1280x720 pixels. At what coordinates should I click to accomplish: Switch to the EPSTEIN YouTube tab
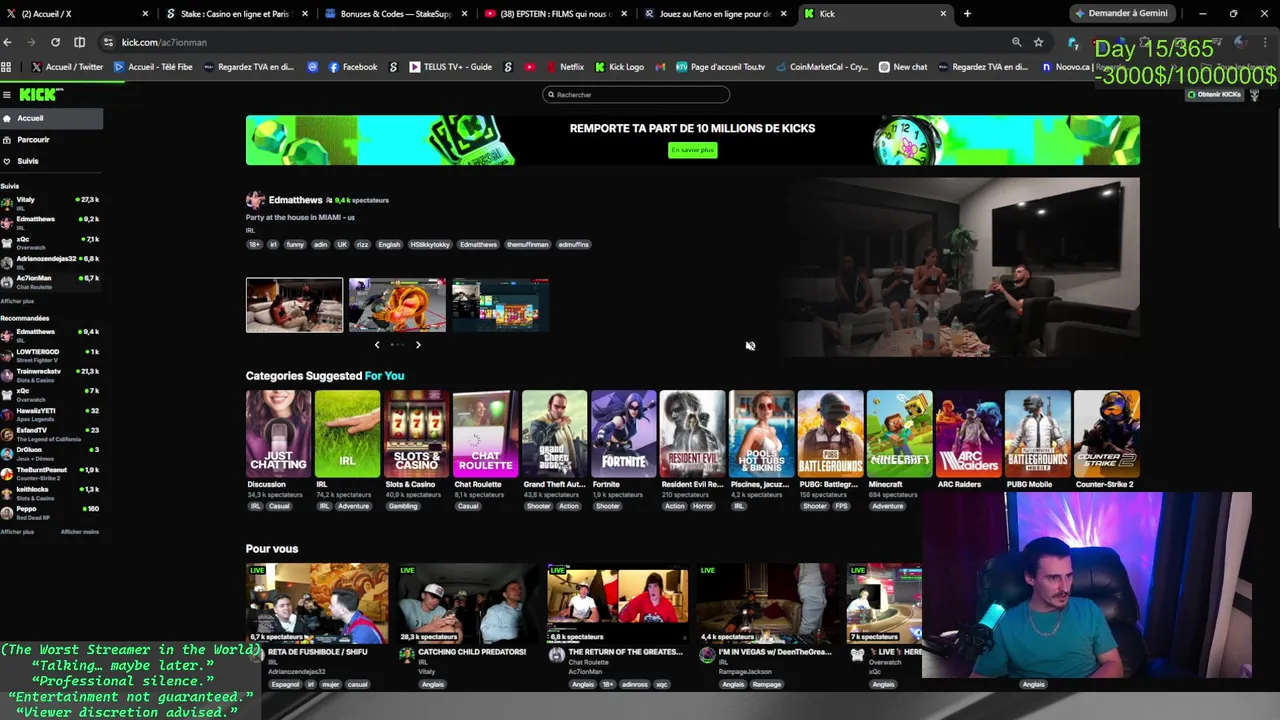click(555, 14)
